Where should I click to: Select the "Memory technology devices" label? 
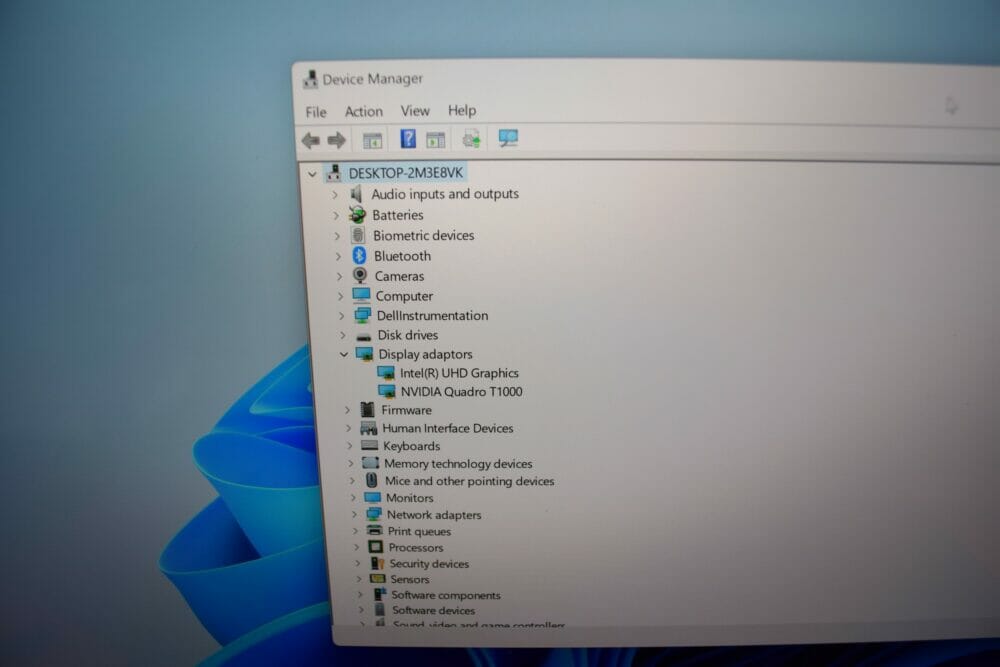(x=458, y=464)
